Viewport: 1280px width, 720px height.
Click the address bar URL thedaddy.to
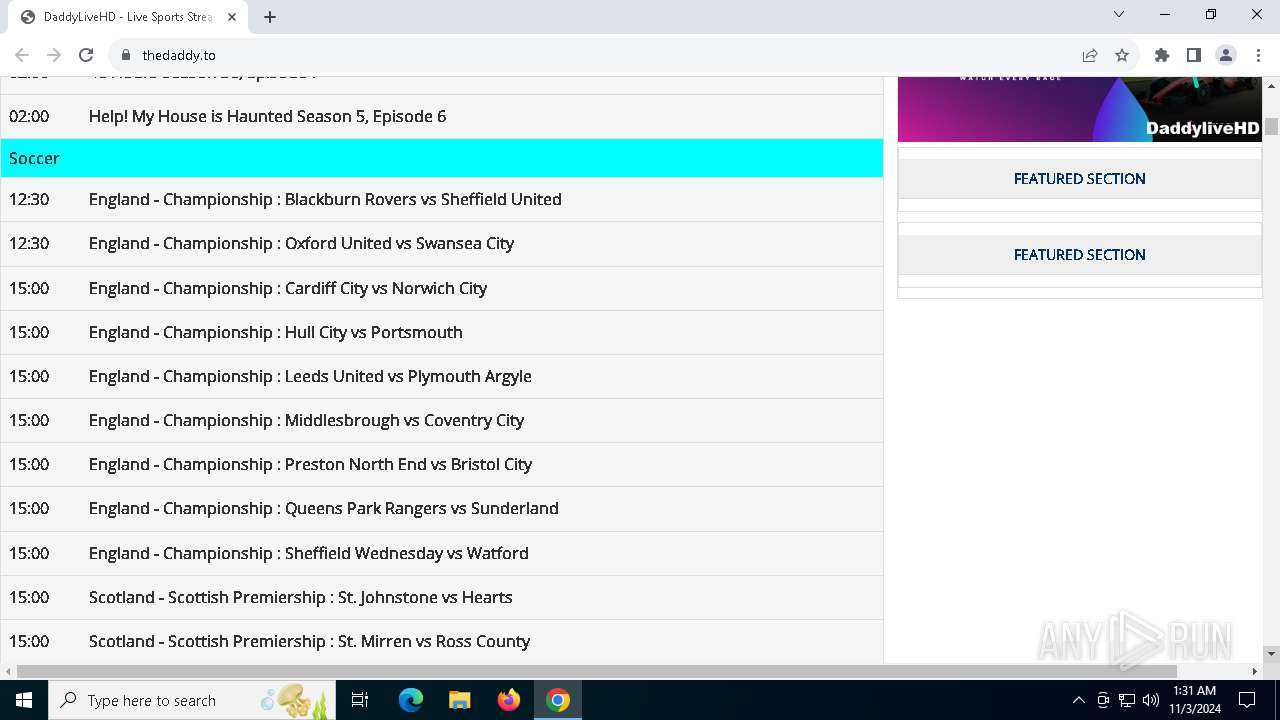(179, 55)
